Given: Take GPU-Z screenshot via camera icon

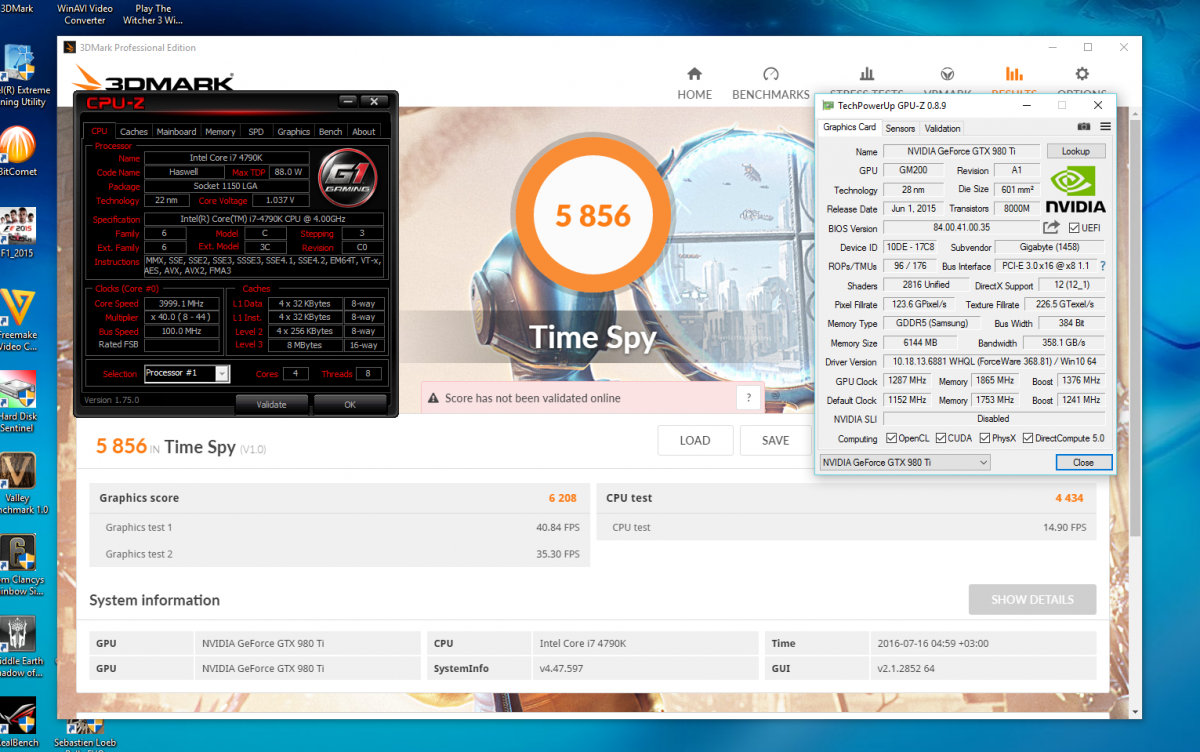Looking at the screenshot, I should pos(1084,127).
